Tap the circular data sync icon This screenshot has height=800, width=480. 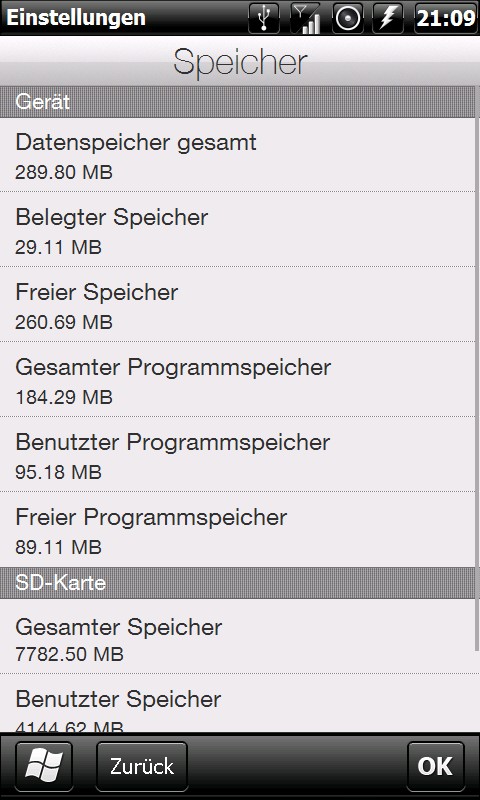(x=348, y=18)
